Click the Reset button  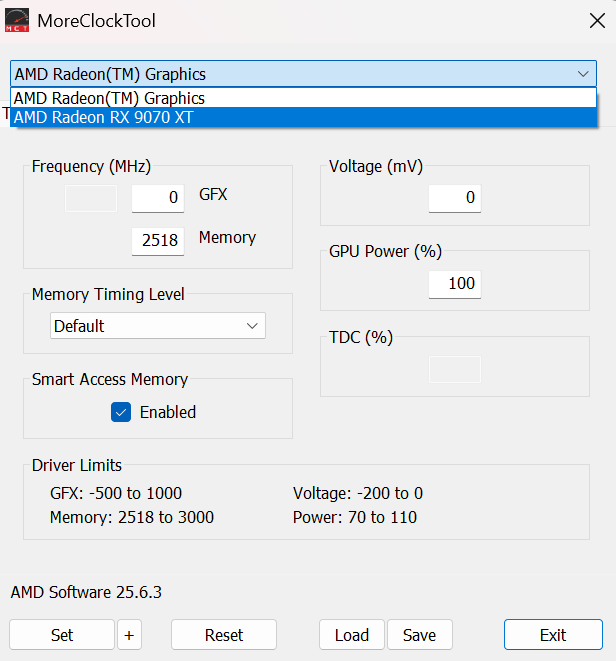pyautogui.click(x=224, y=634)
